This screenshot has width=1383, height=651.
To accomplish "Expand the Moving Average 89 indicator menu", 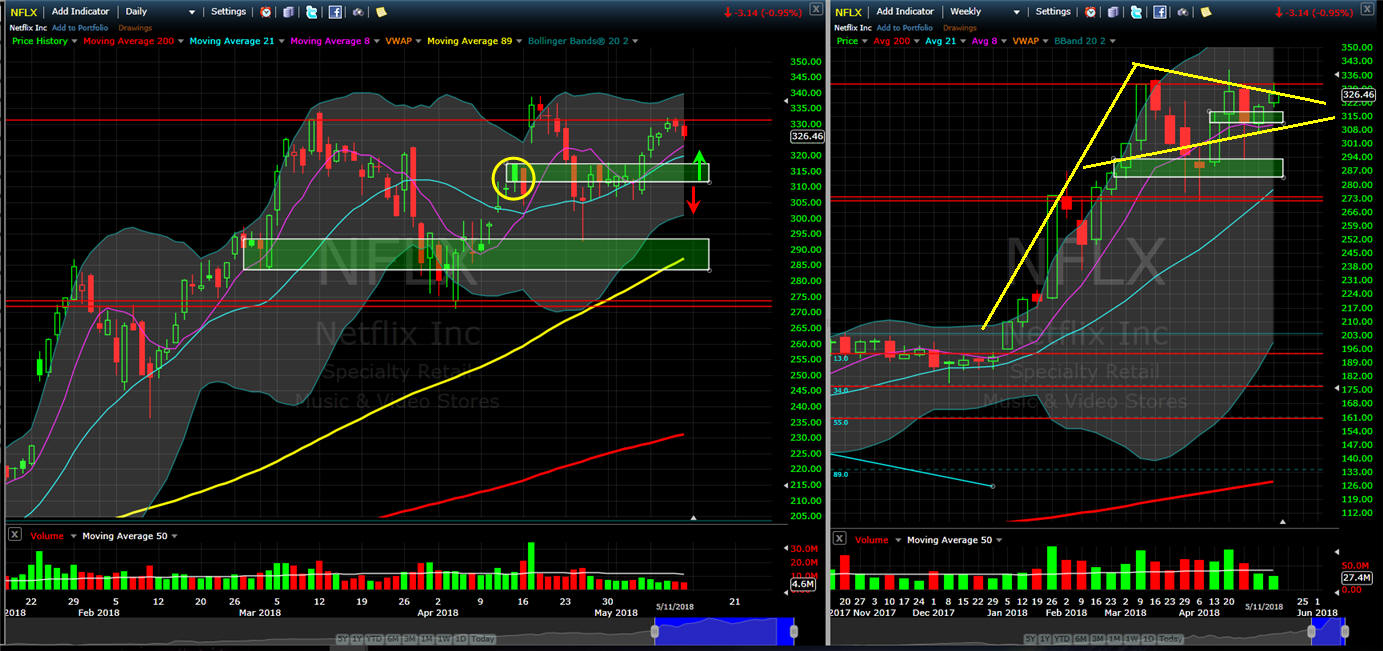I will (x=519, y=41).
